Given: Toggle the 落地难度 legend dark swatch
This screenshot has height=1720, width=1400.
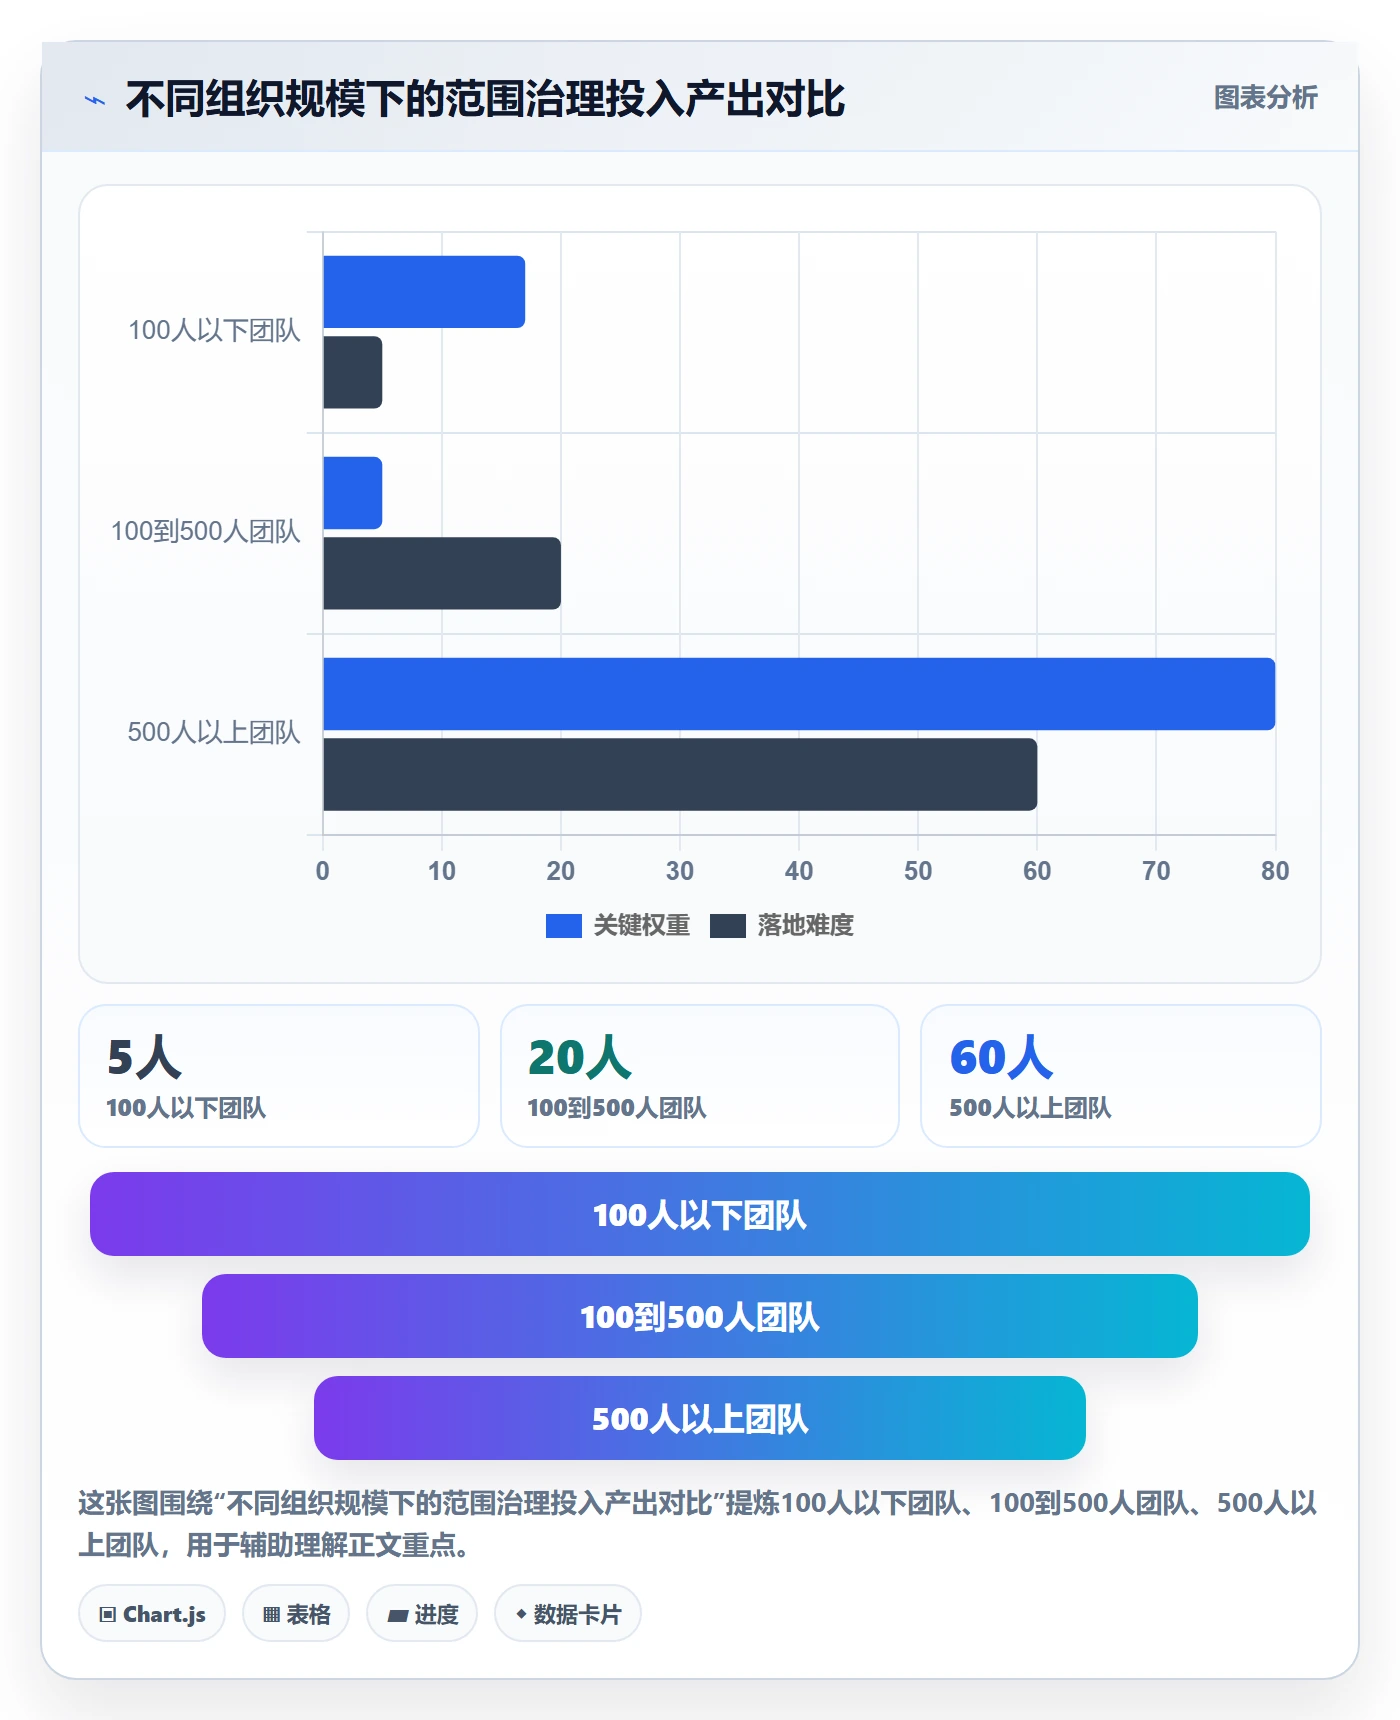Looking at the screenshot, I should tap(728, 926).
